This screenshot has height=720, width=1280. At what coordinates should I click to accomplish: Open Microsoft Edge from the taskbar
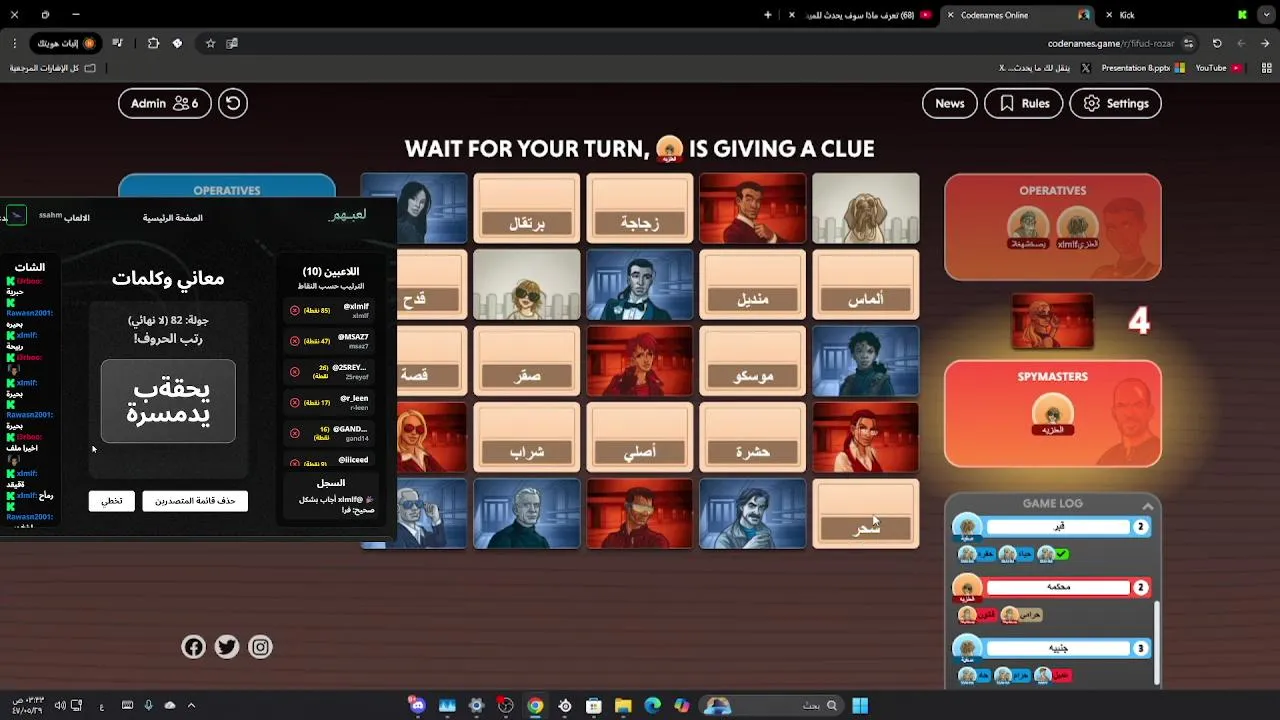[652, 705]
